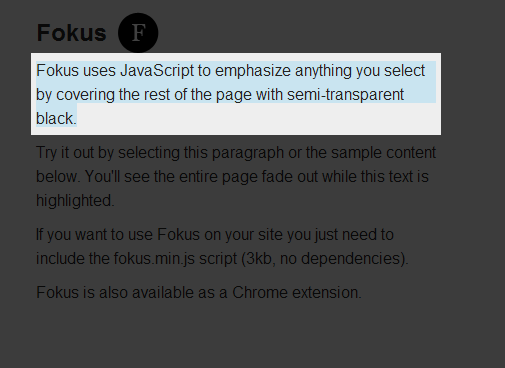Open the fokus.min.js script link
505x368 pixels.
(x=154, y=258)
